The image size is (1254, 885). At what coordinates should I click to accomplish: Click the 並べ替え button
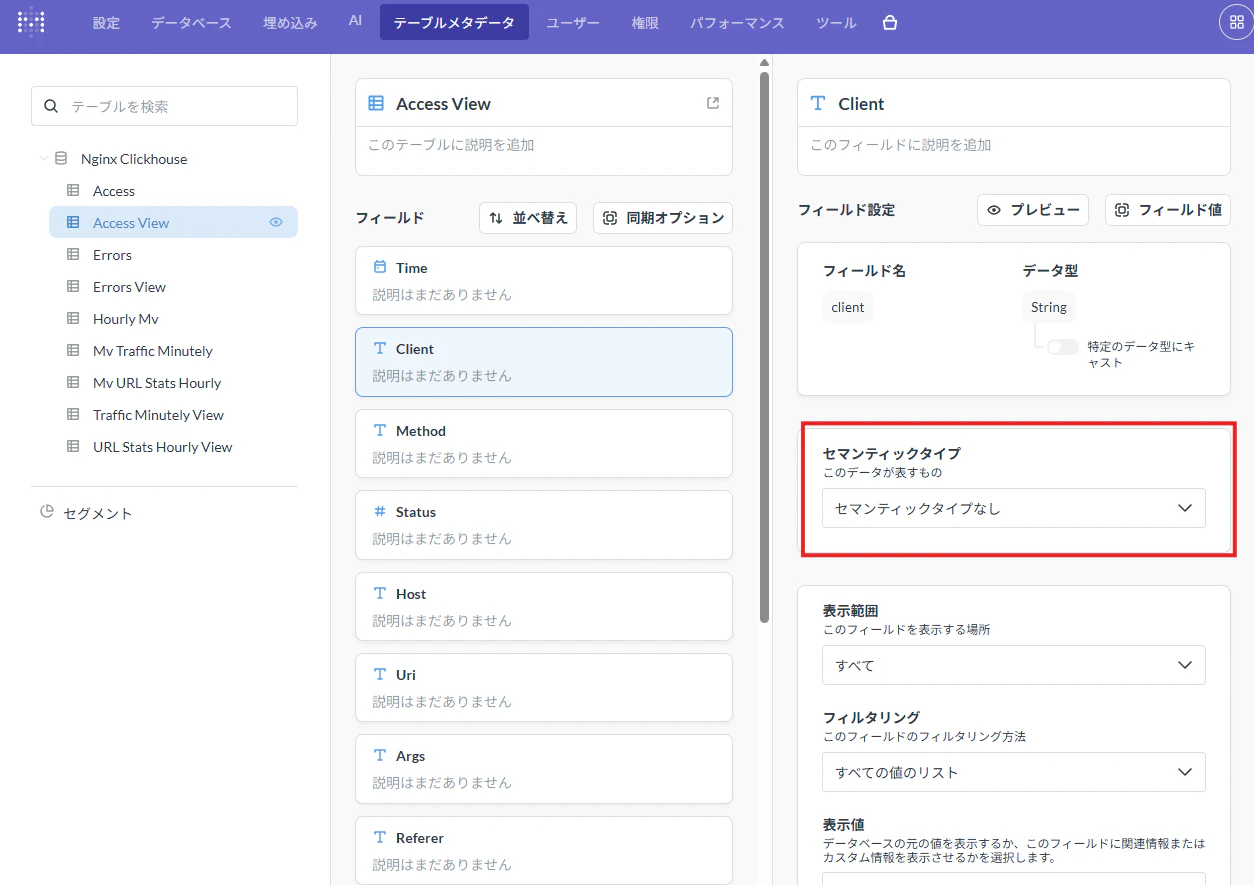(x=528, y=217)
